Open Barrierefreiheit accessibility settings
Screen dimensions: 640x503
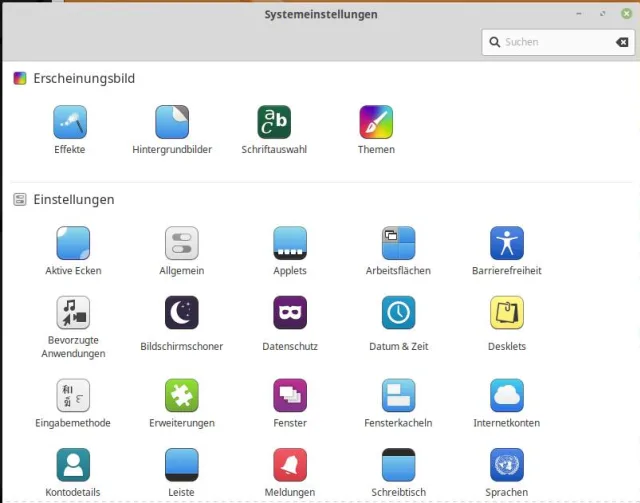(507, 243)
